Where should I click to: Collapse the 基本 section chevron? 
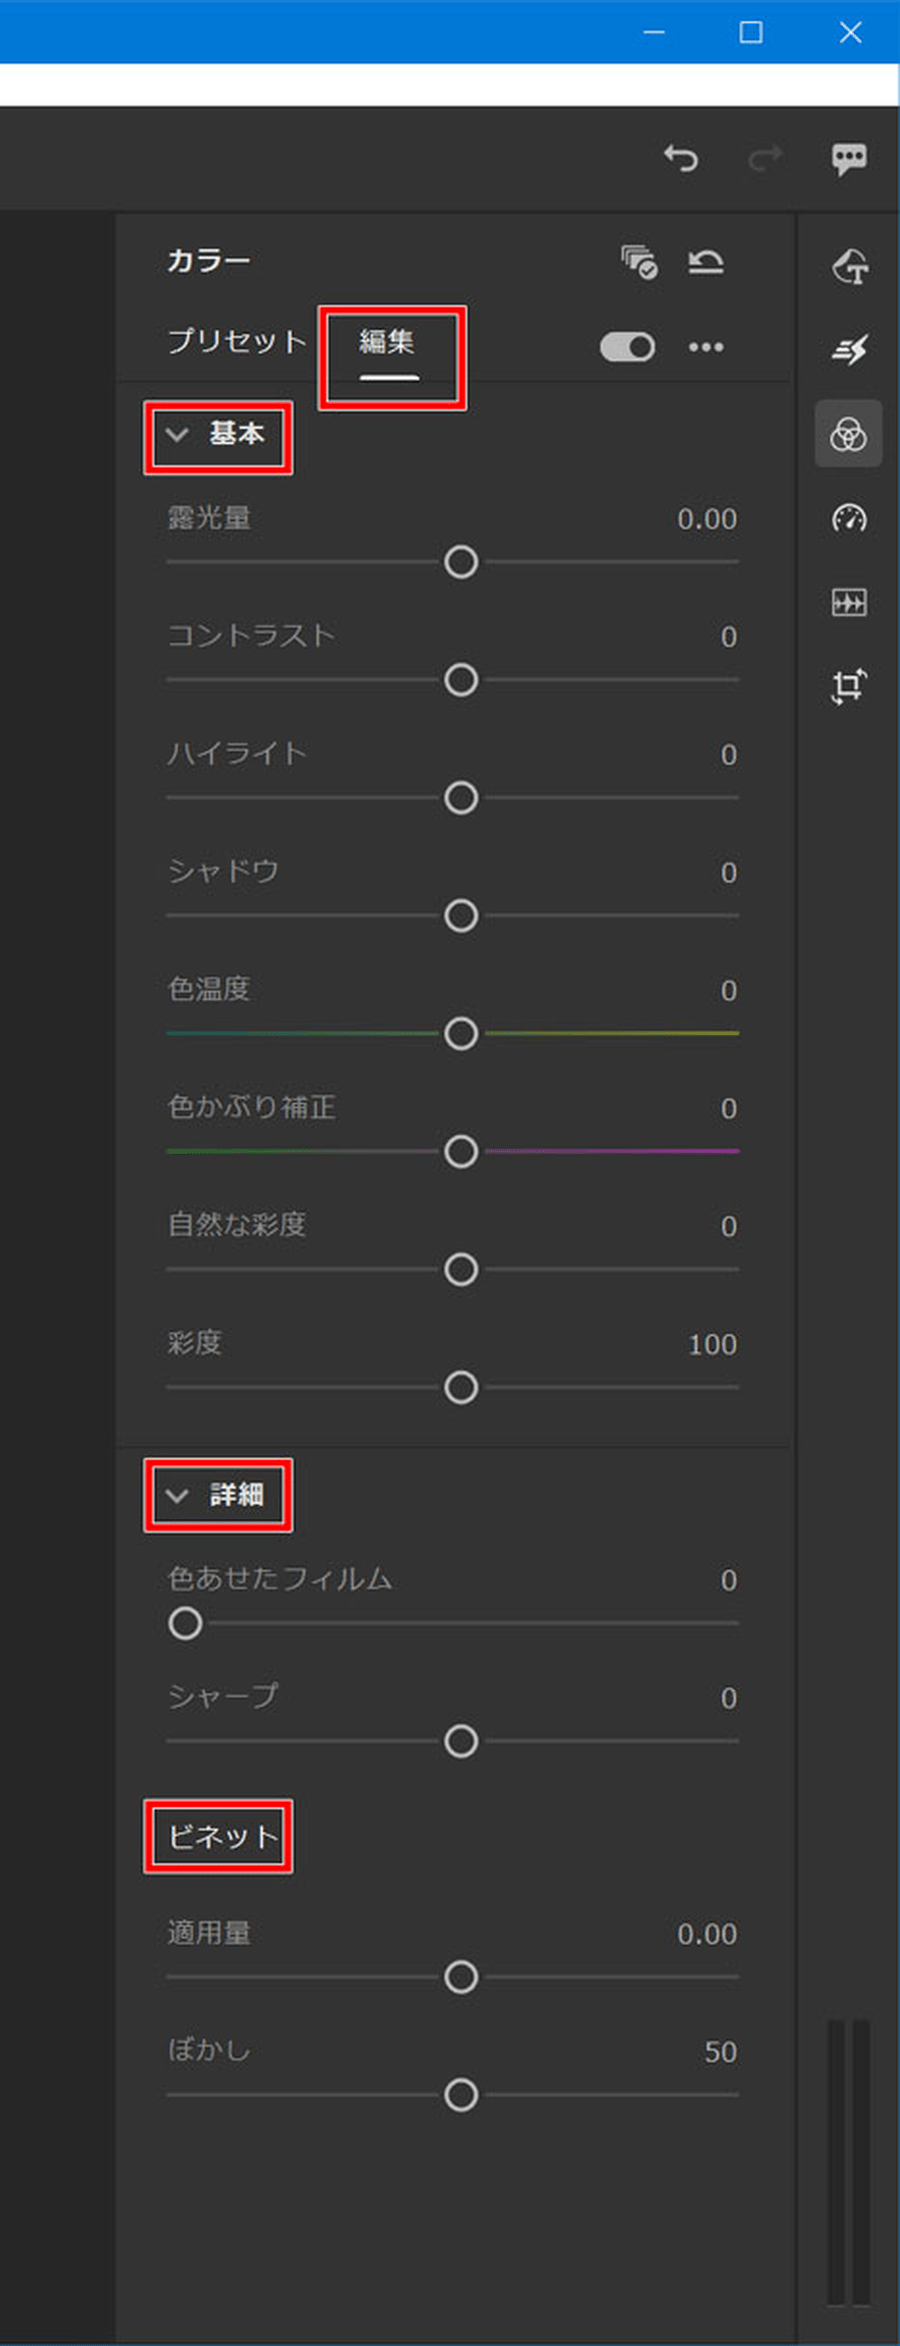[177, 434]
